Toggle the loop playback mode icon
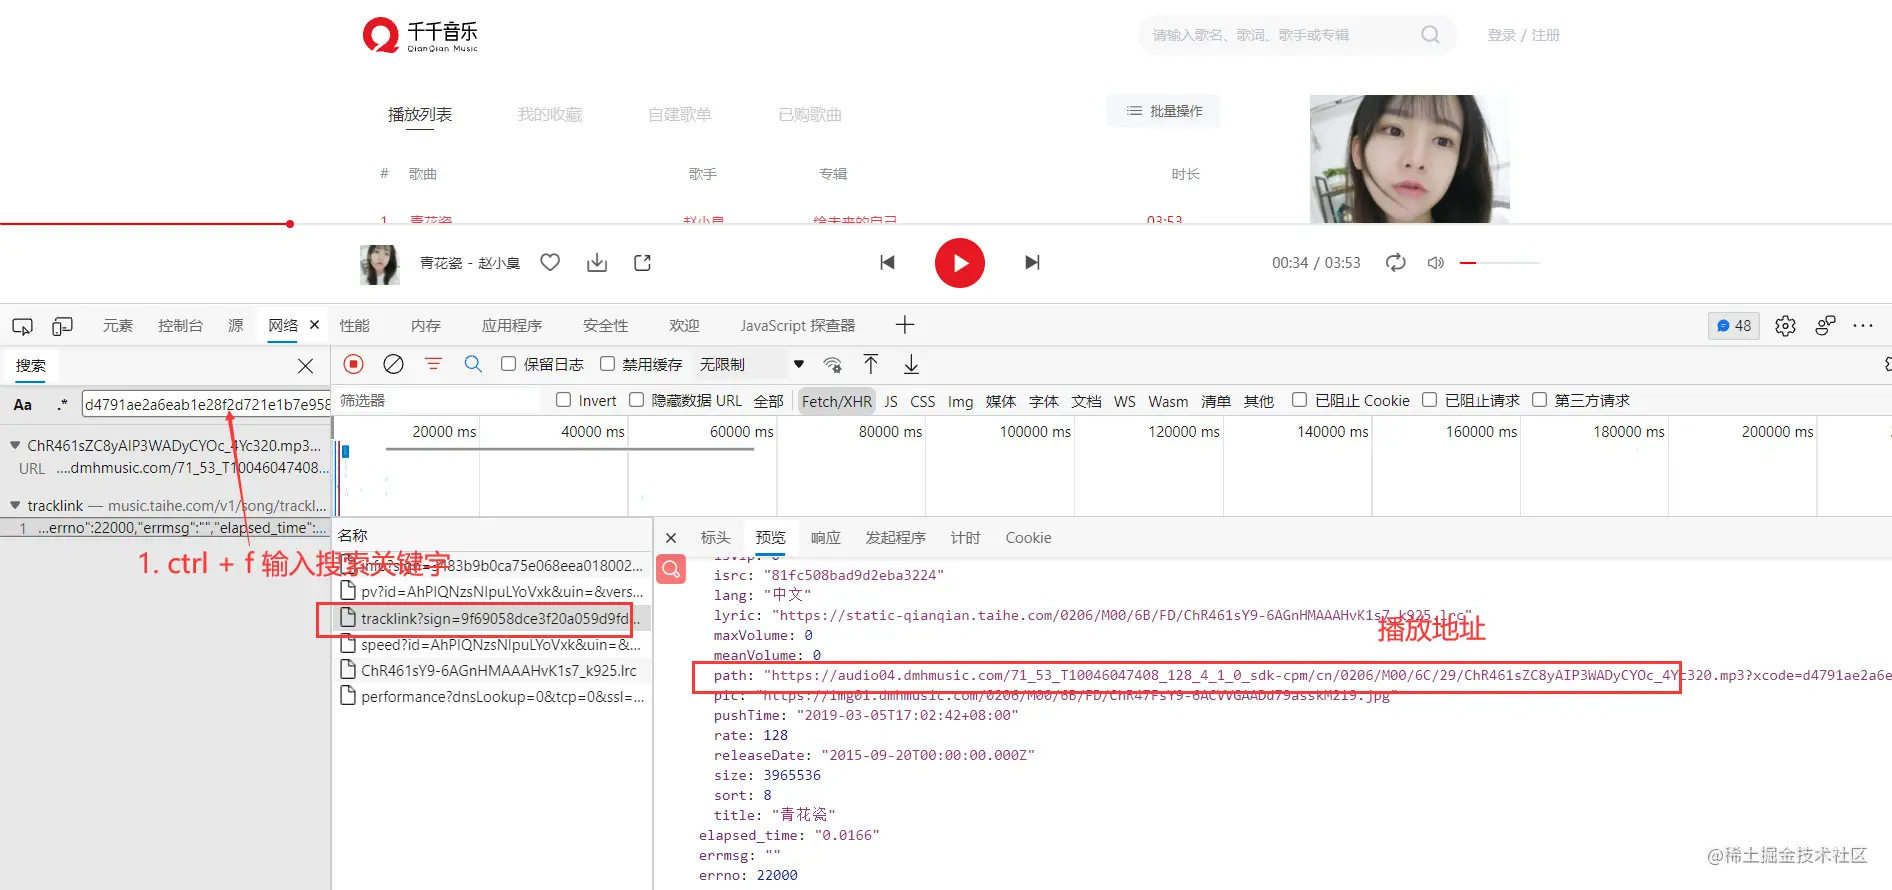This screenshot has width=1892, height=890. tap(1395, 262)
